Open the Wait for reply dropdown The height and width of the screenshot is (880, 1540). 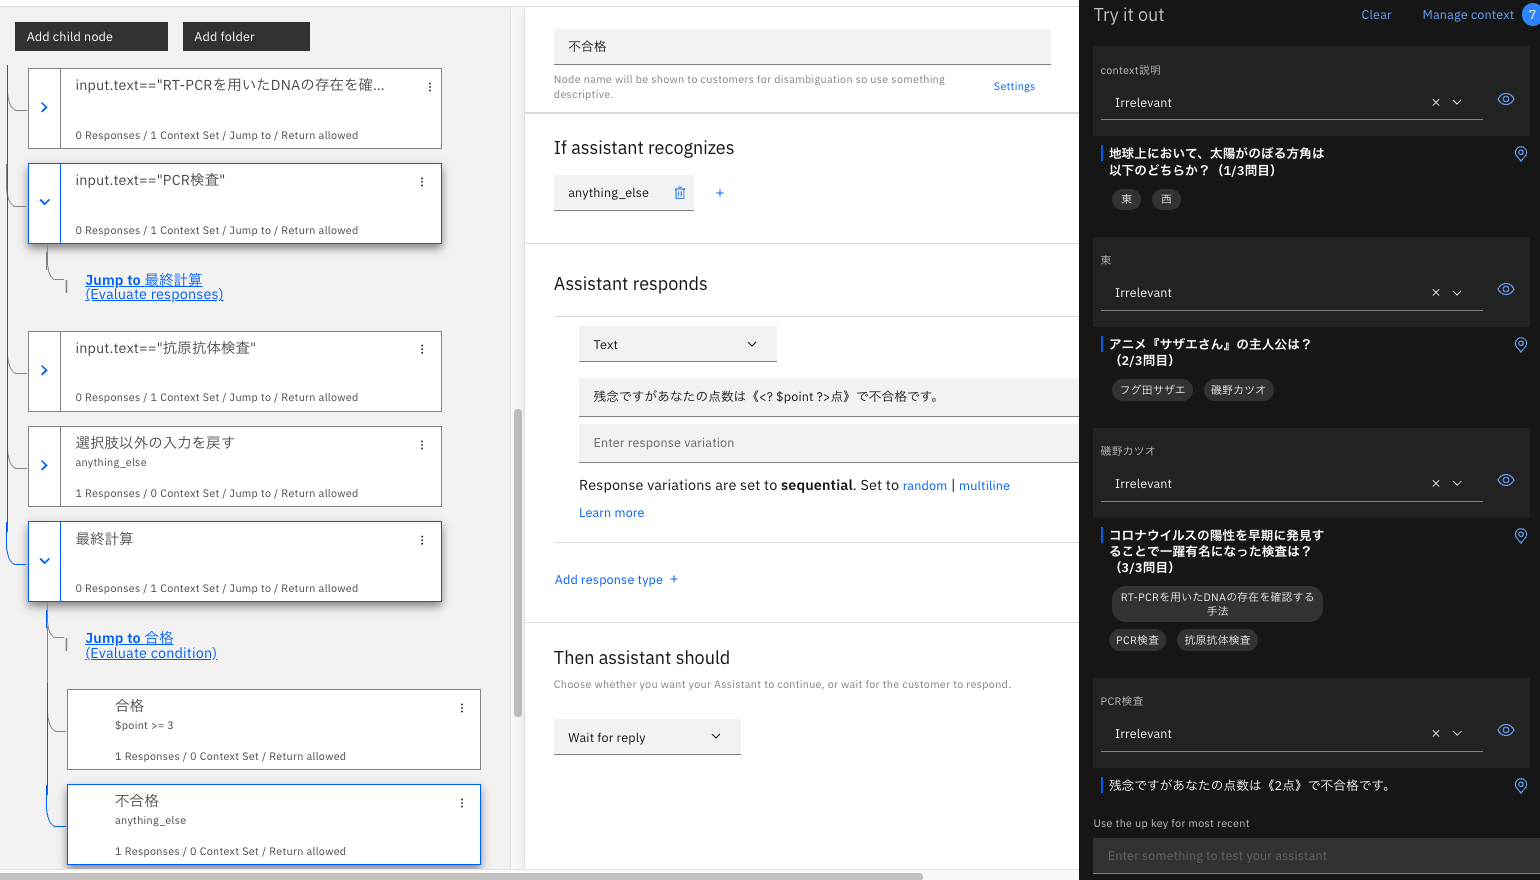646,736
